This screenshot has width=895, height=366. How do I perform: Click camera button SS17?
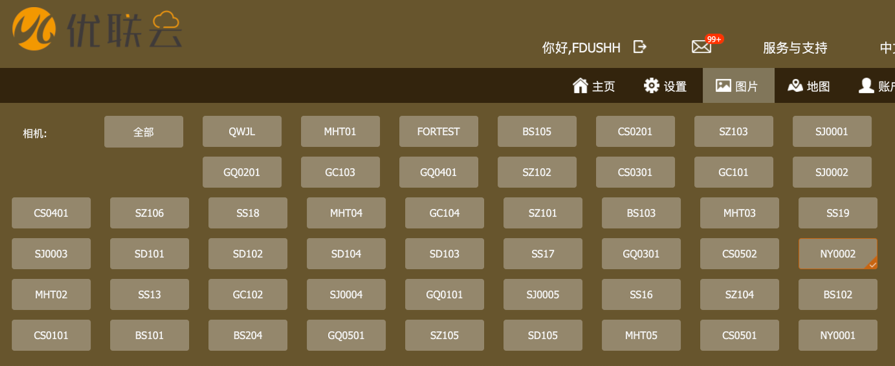tap(543, 254)
